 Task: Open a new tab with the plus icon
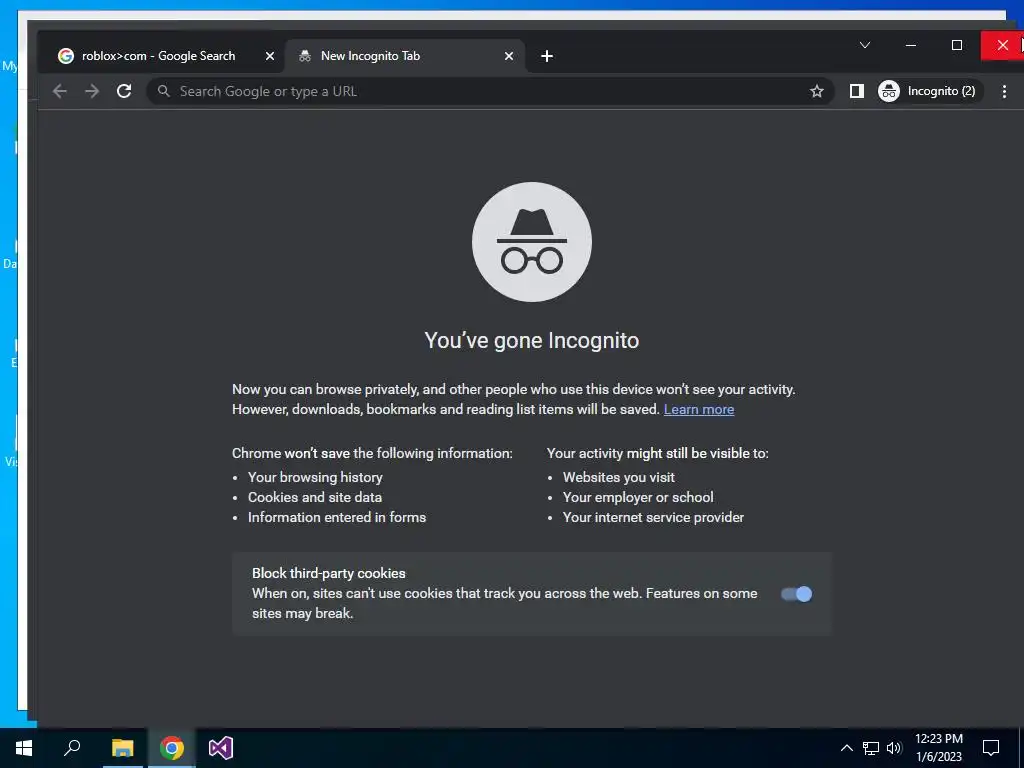click(547, 56)
